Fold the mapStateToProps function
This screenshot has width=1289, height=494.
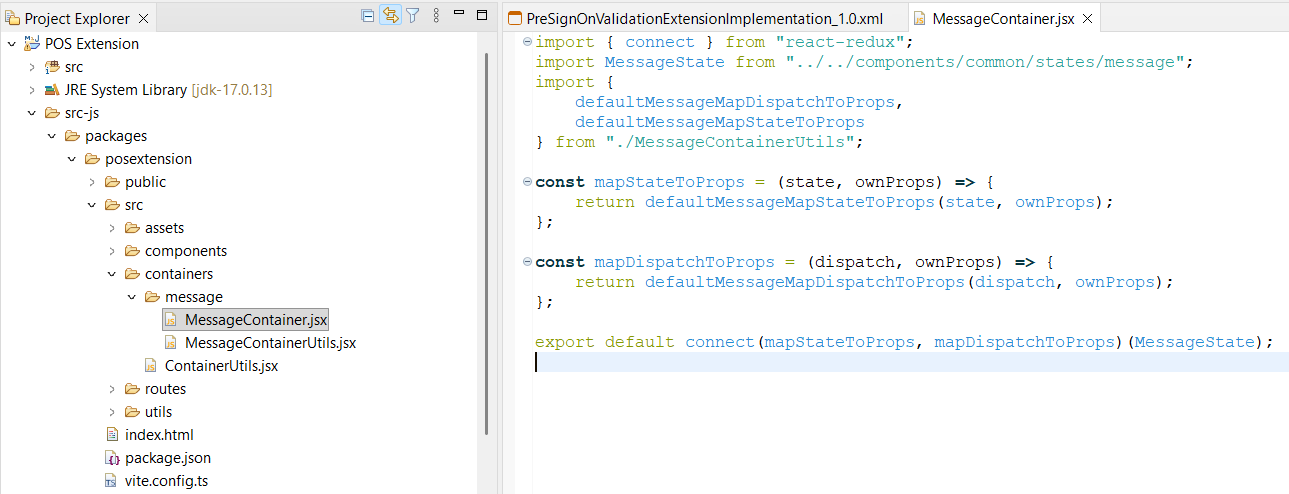tap(526, 182)
